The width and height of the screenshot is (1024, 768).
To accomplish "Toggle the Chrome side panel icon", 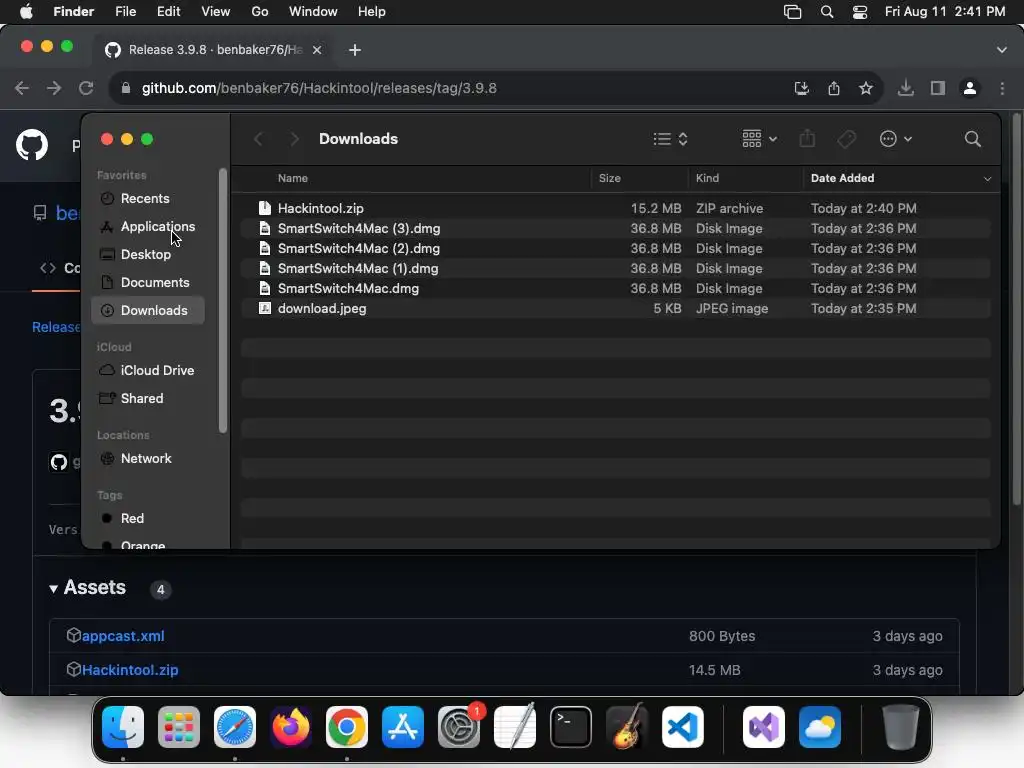I will (938, 88).
